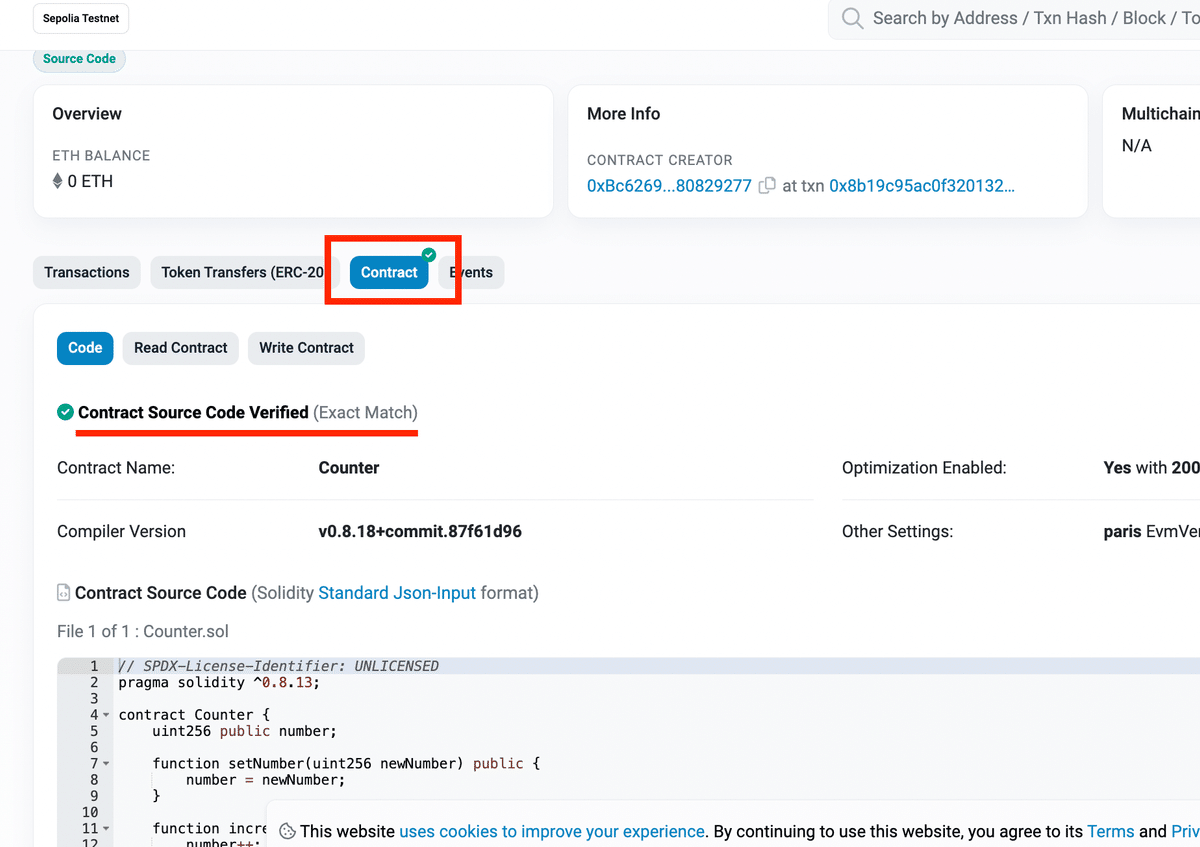Click the green verified check beside Contract Source Code
Screen dimensions: 1200x847
click(x=65, y=412)
